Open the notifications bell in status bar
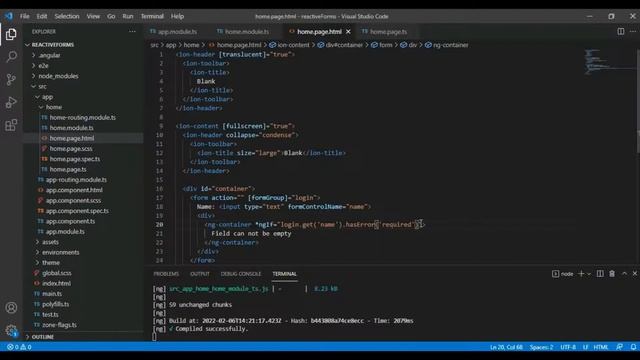Screen dimensions: 640x360 (x=633, y=347)
